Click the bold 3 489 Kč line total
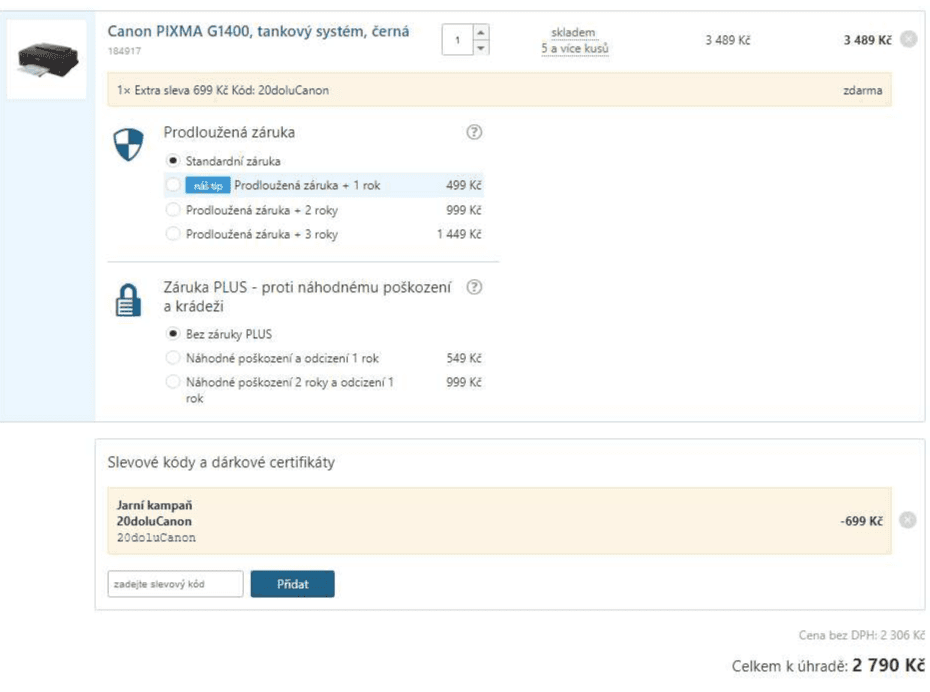The height and width of the screenshot is (692, 930). click(868, 40)
